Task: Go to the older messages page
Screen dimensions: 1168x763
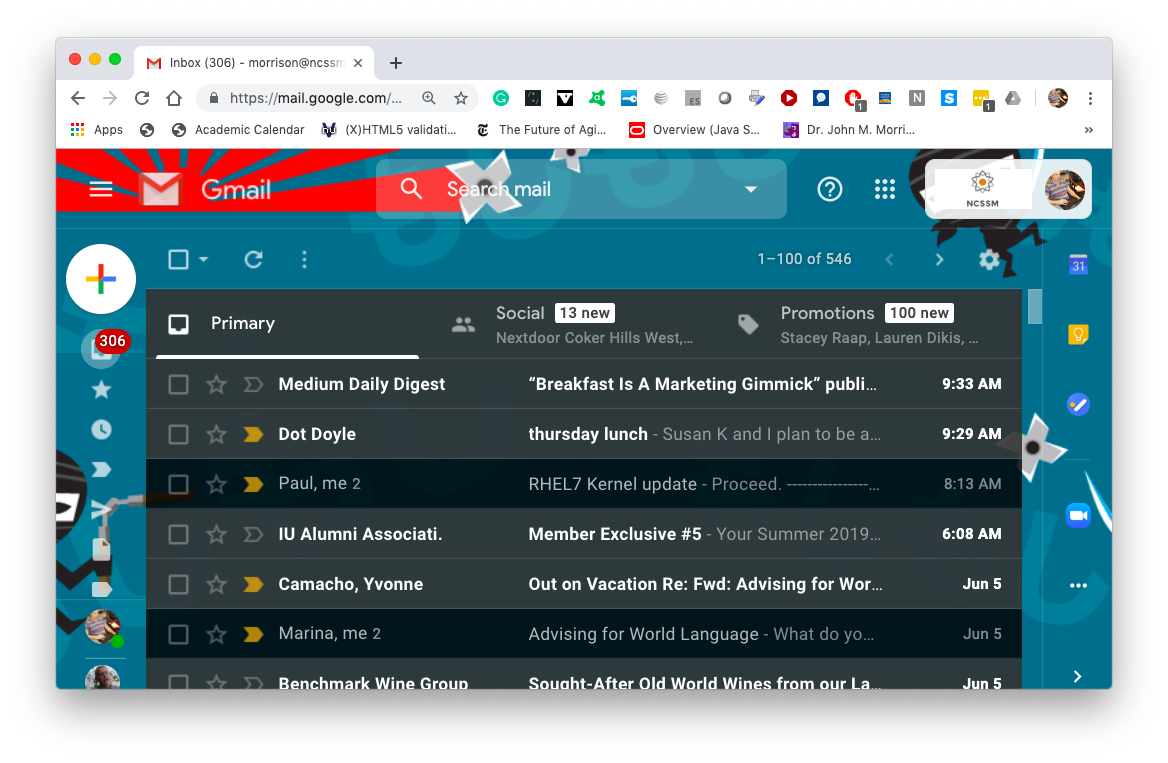Action: click(939, 259)
